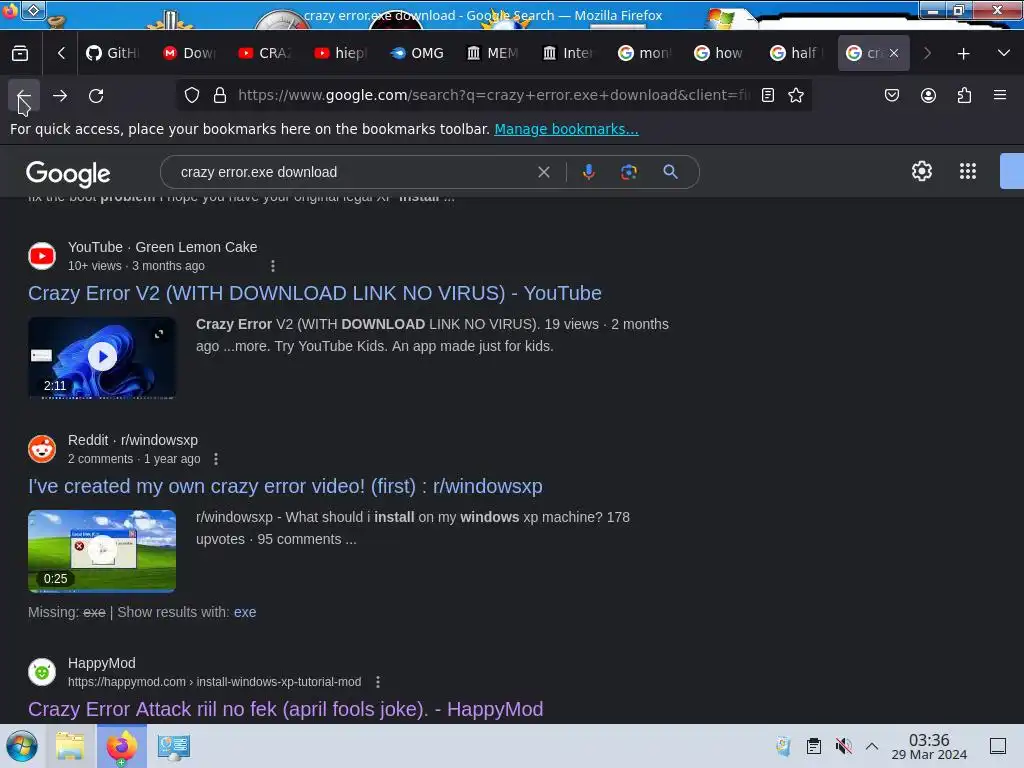The image size is (1024, 768).
Task: Open the clipboard tray icon
Action: [813, 746]
